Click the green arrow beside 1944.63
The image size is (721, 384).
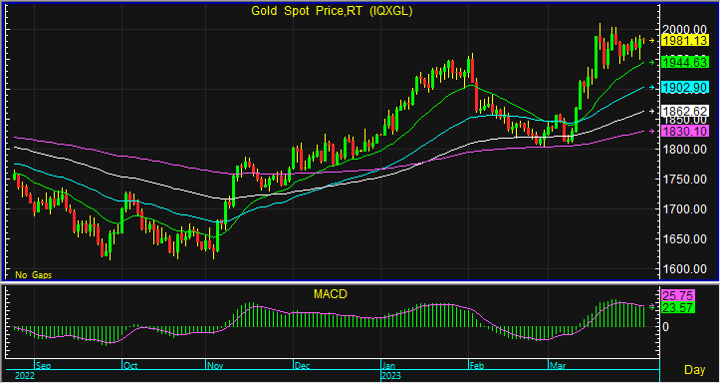pos(652,63)
